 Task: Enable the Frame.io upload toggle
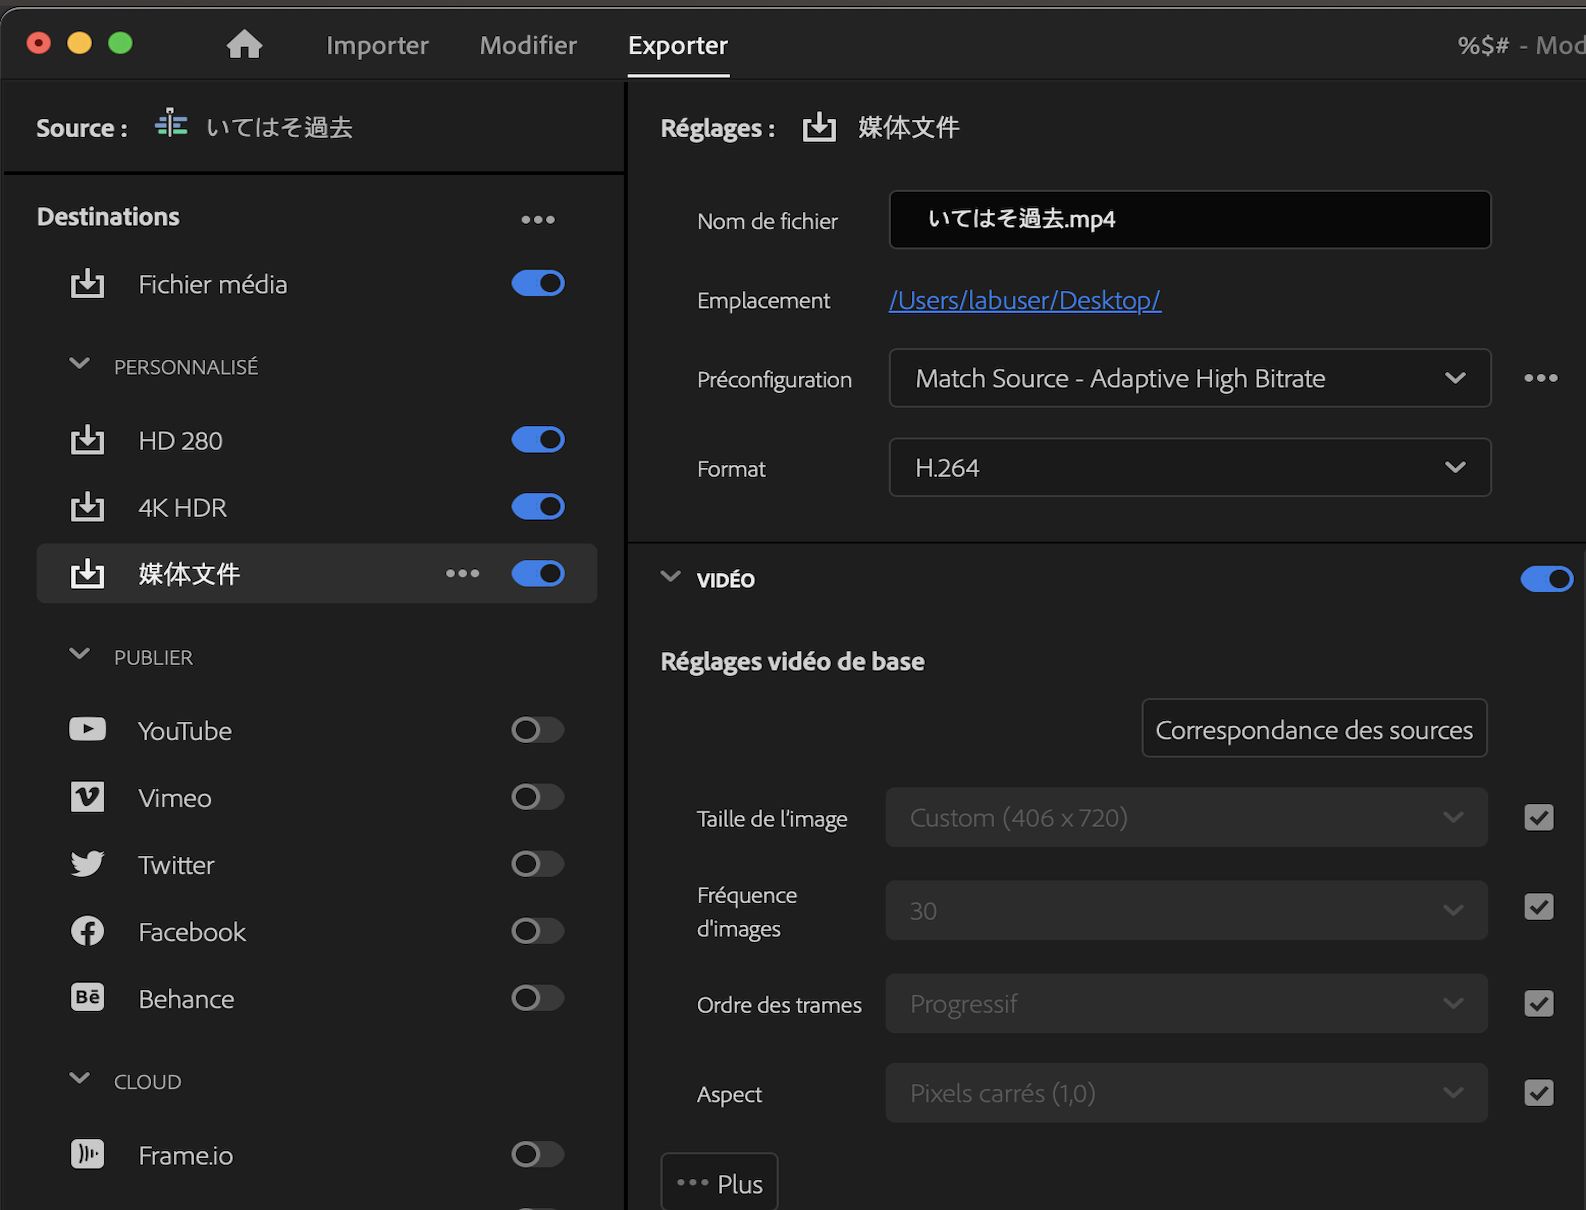pos(538,1154)
